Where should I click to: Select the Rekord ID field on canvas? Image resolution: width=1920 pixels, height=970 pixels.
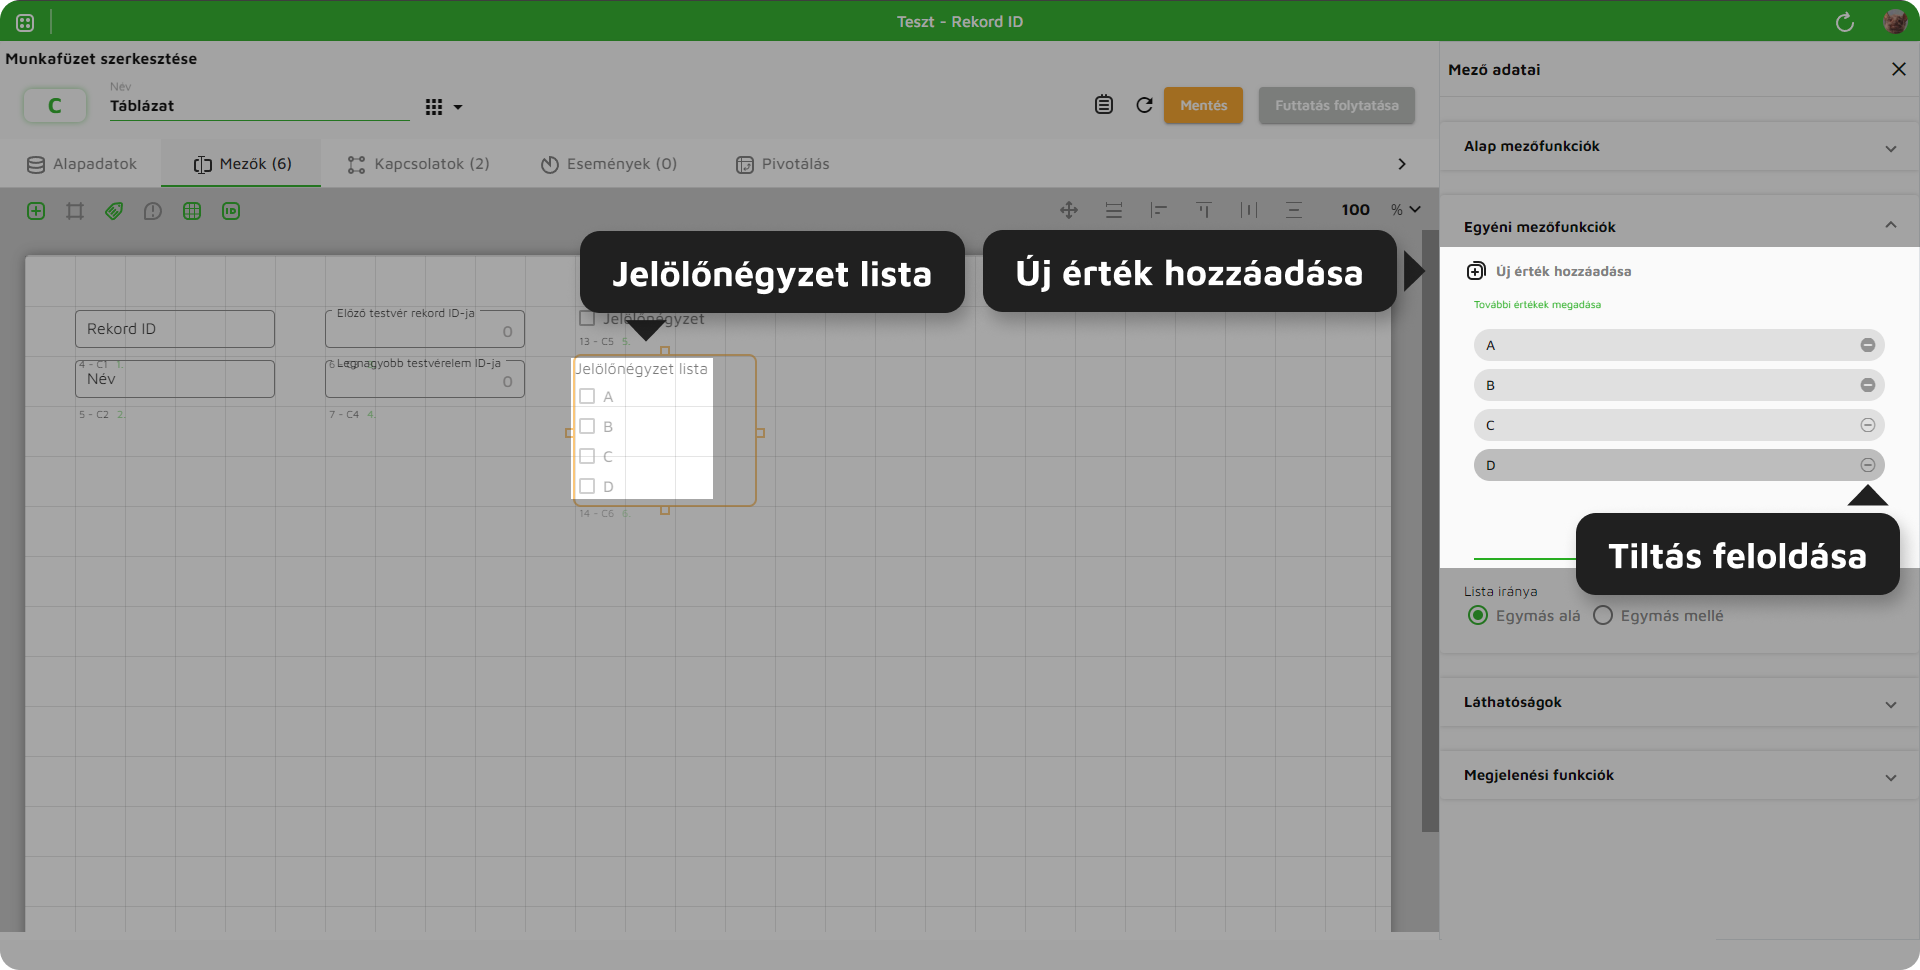pyautogui.click(x=175, y=329)
